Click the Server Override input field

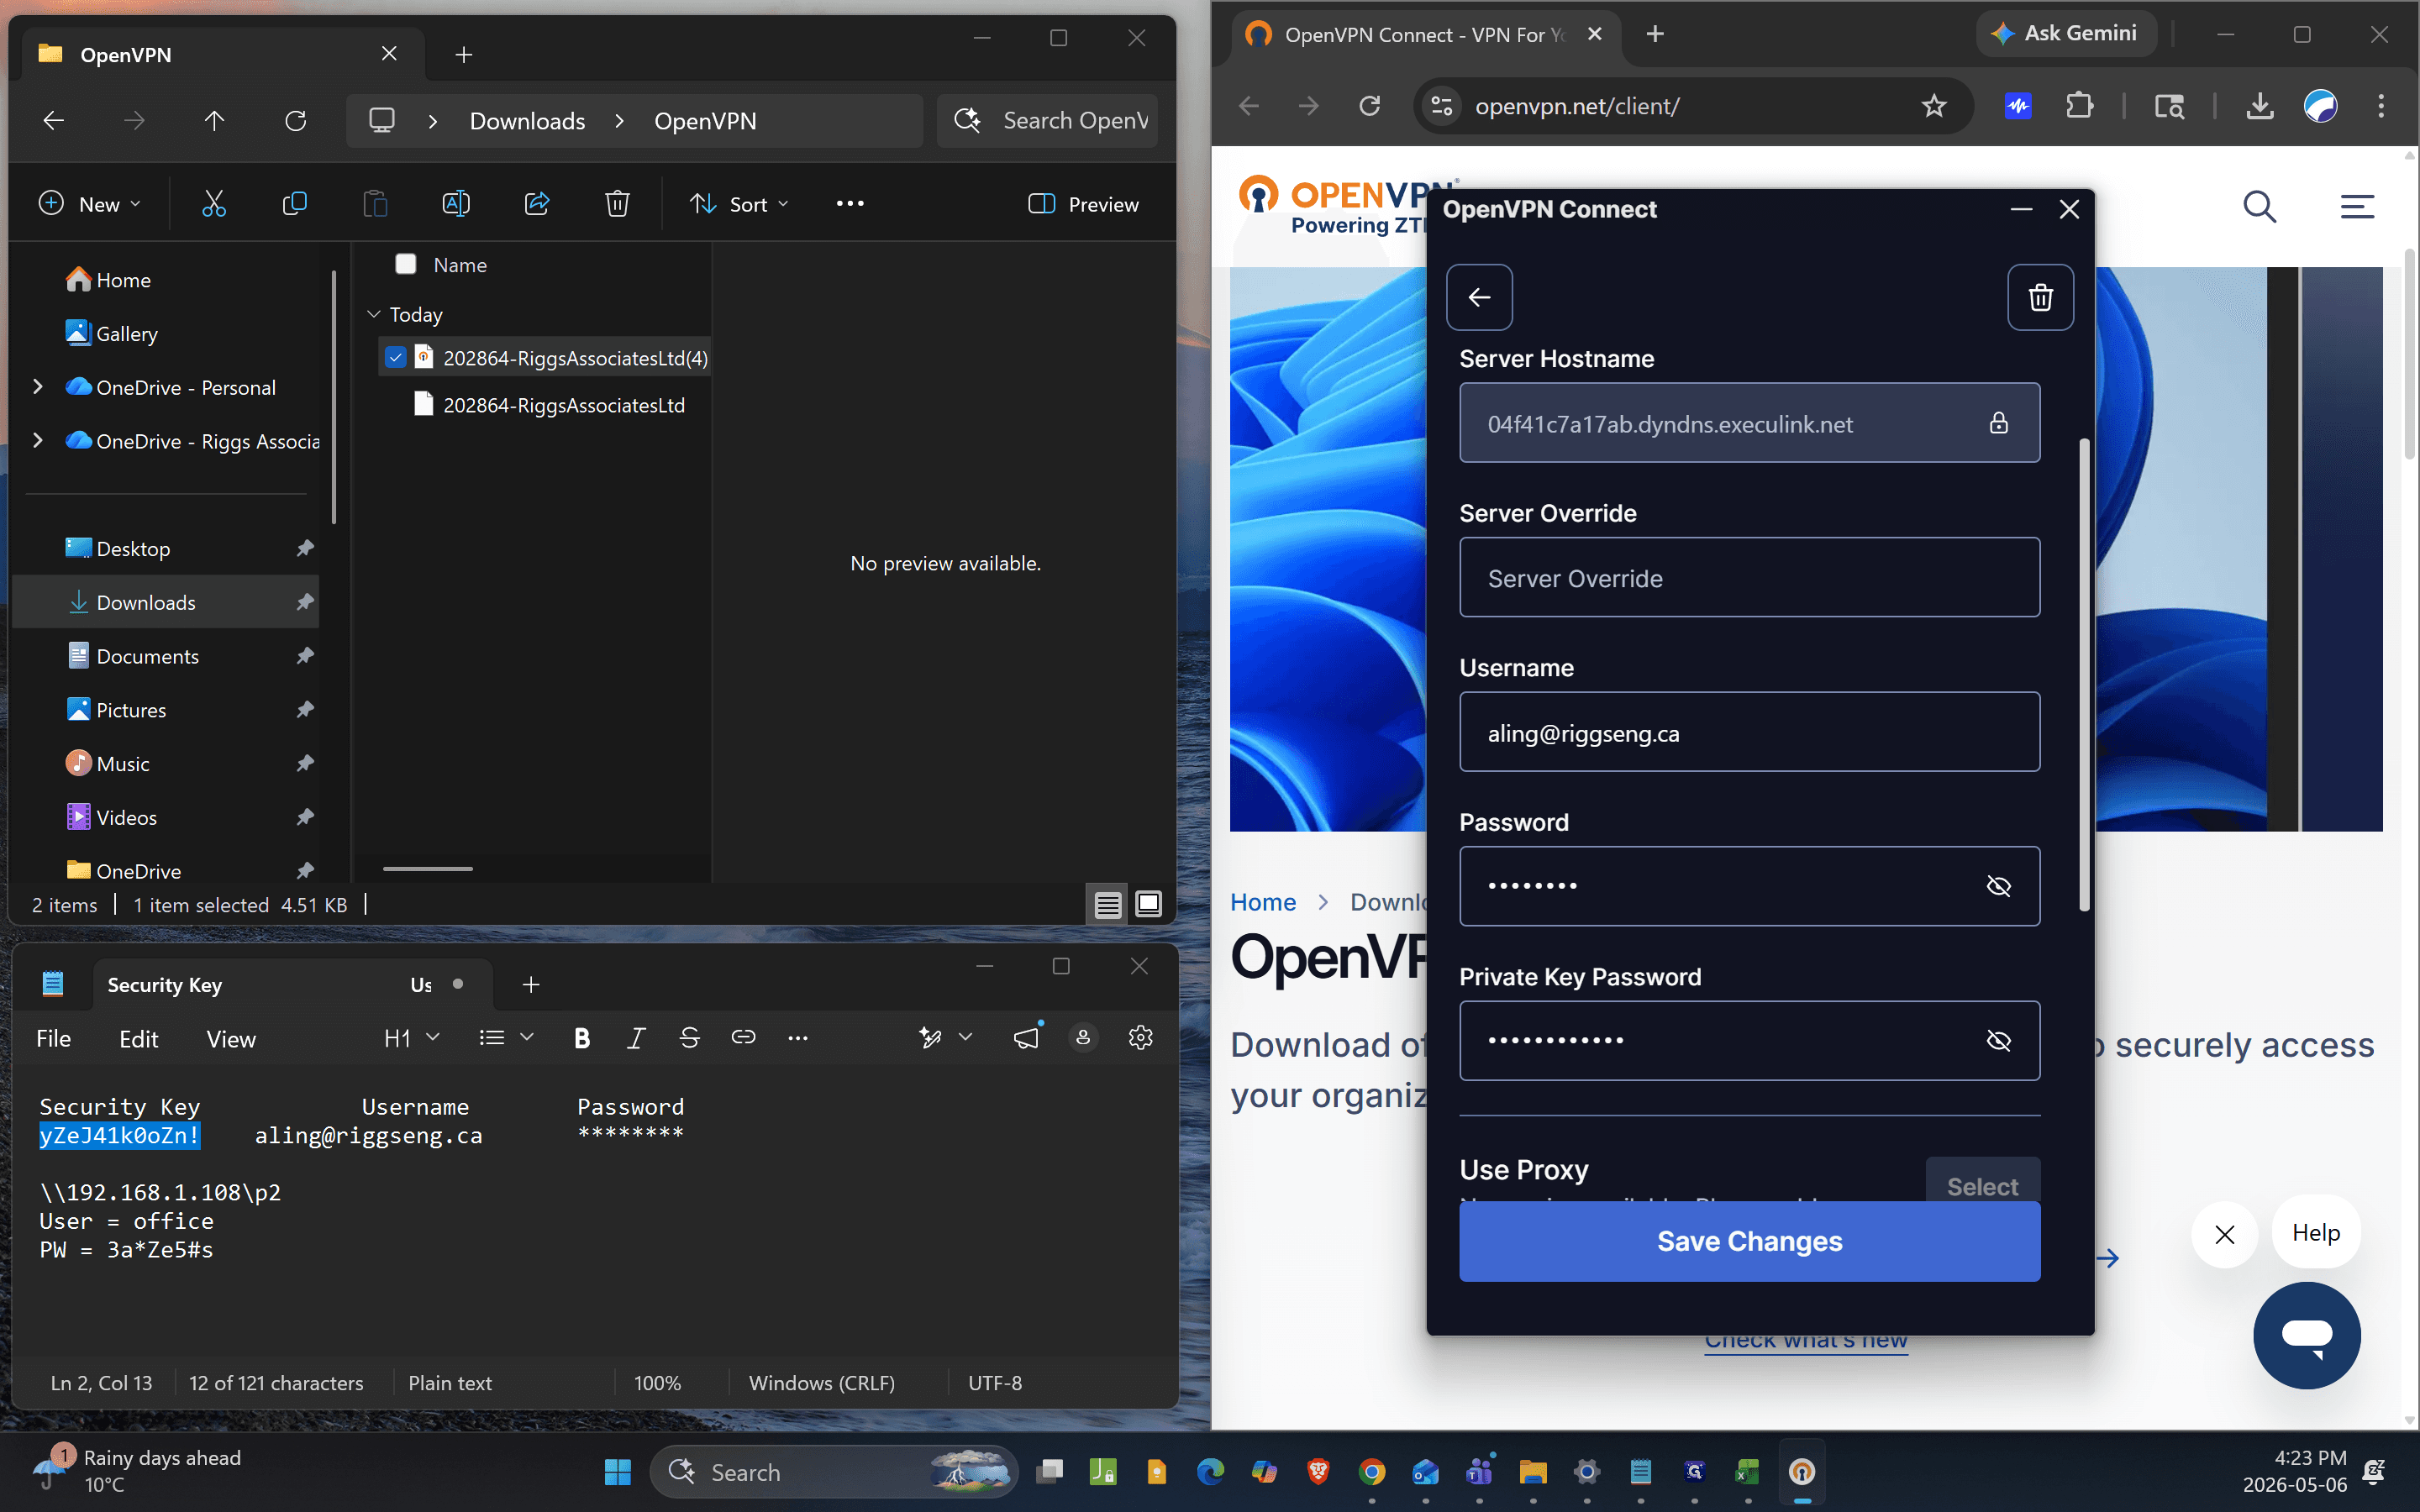point(1749,578)
